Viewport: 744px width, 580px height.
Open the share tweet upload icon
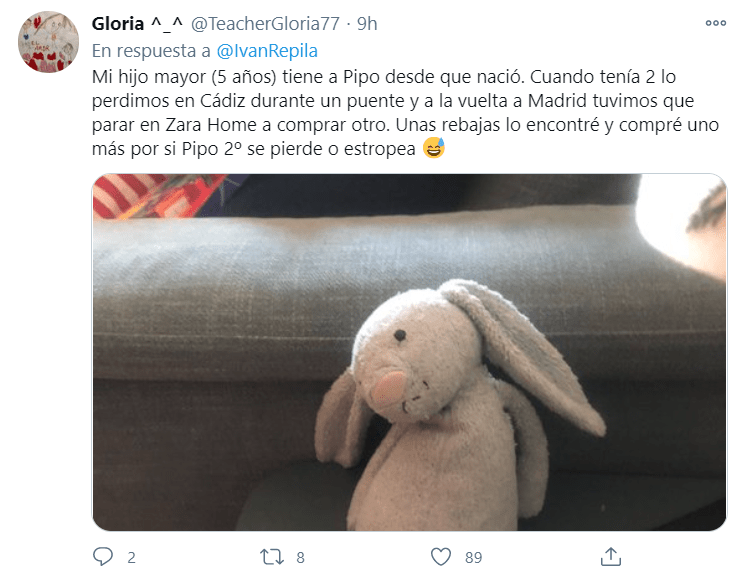[x=611, y=556]
